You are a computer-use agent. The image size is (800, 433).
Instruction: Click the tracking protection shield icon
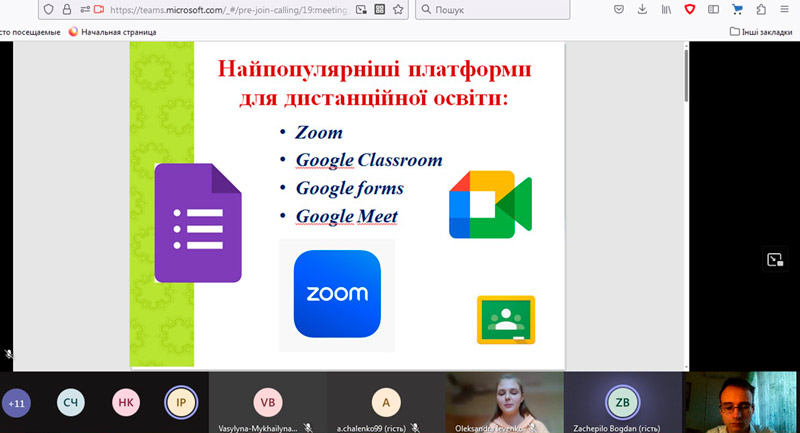(x=50, y=10)
